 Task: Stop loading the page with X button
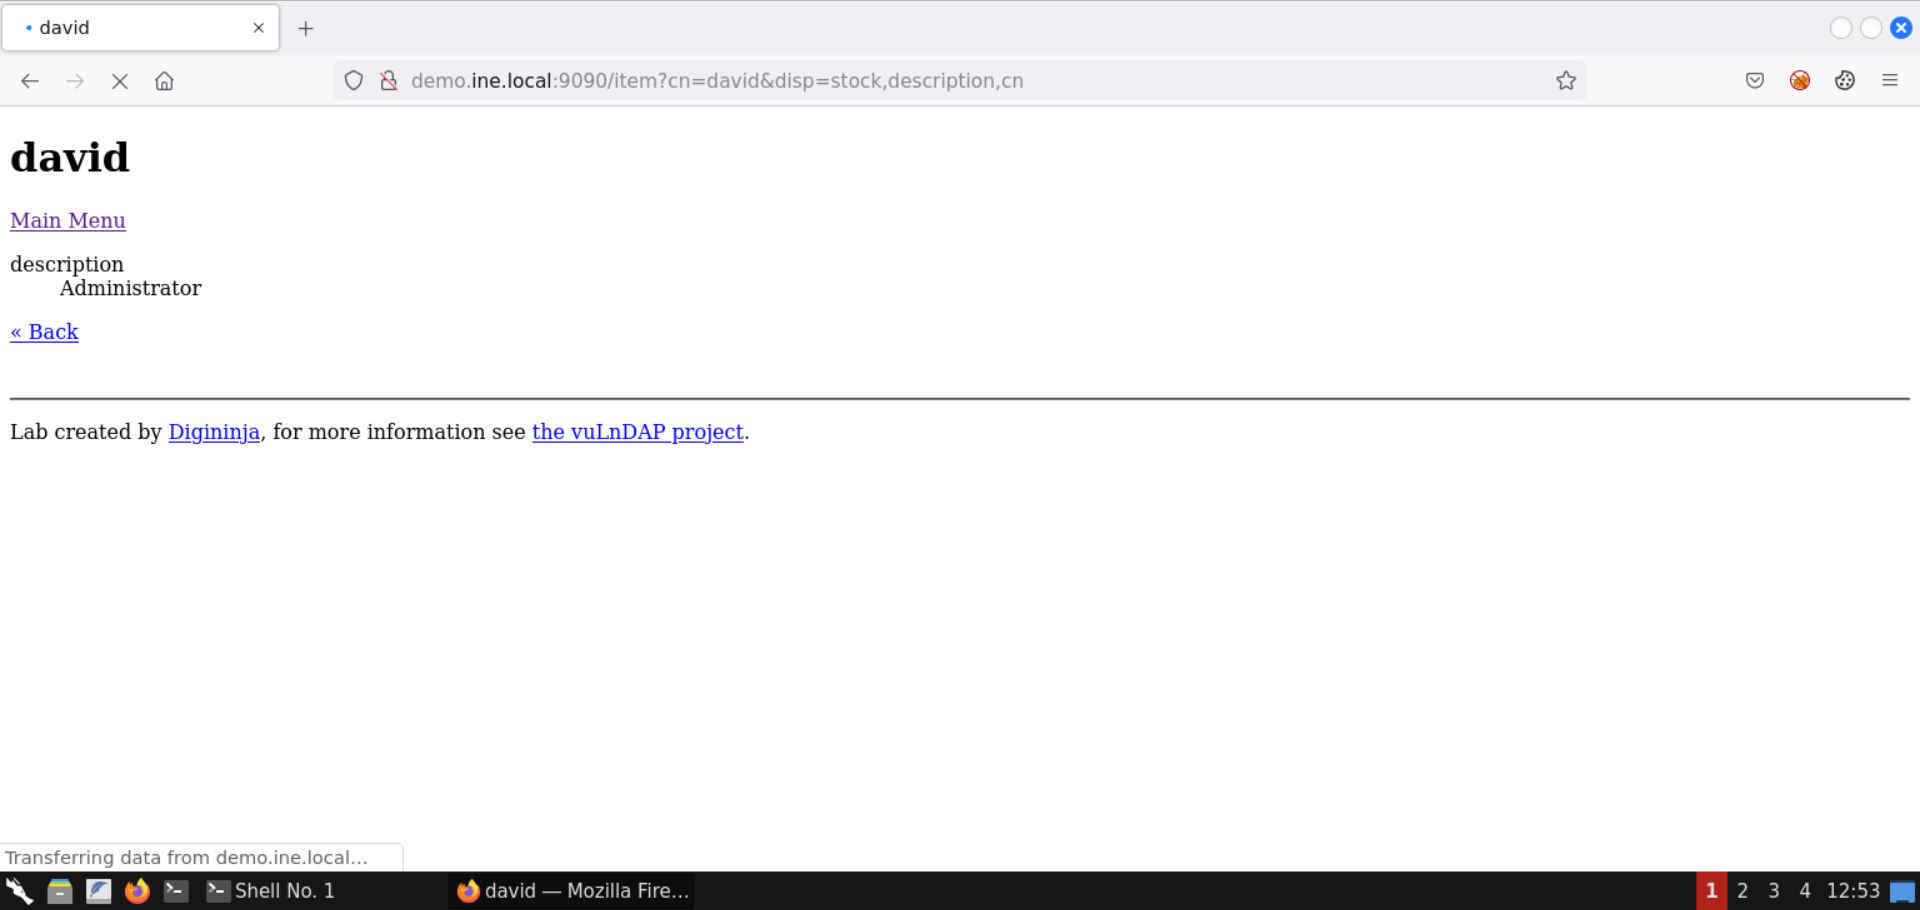coord(120,81)
